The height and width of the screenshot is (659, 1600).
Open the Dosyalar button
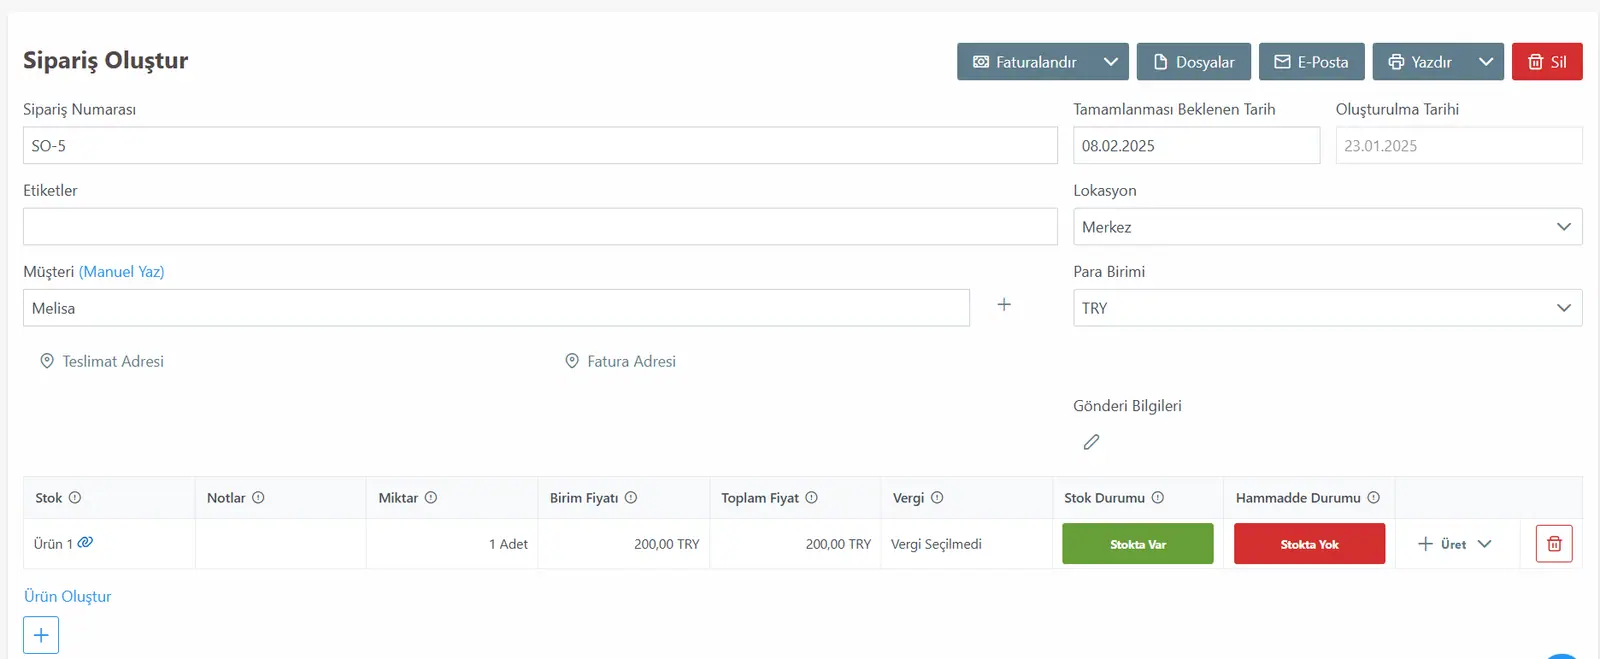(1194, 62)
